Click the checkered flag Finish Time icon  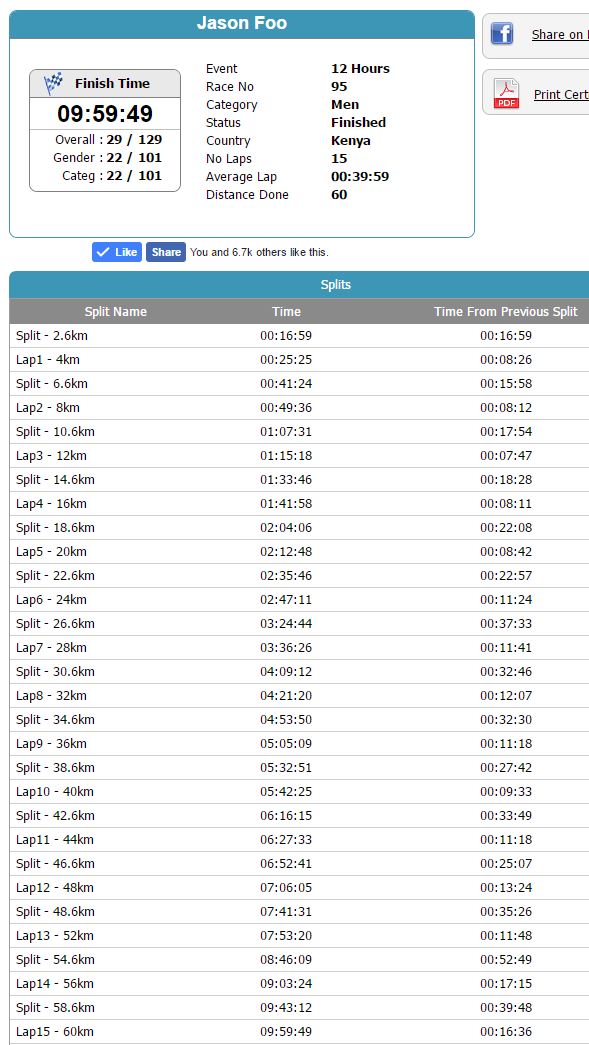click(53, 84)
